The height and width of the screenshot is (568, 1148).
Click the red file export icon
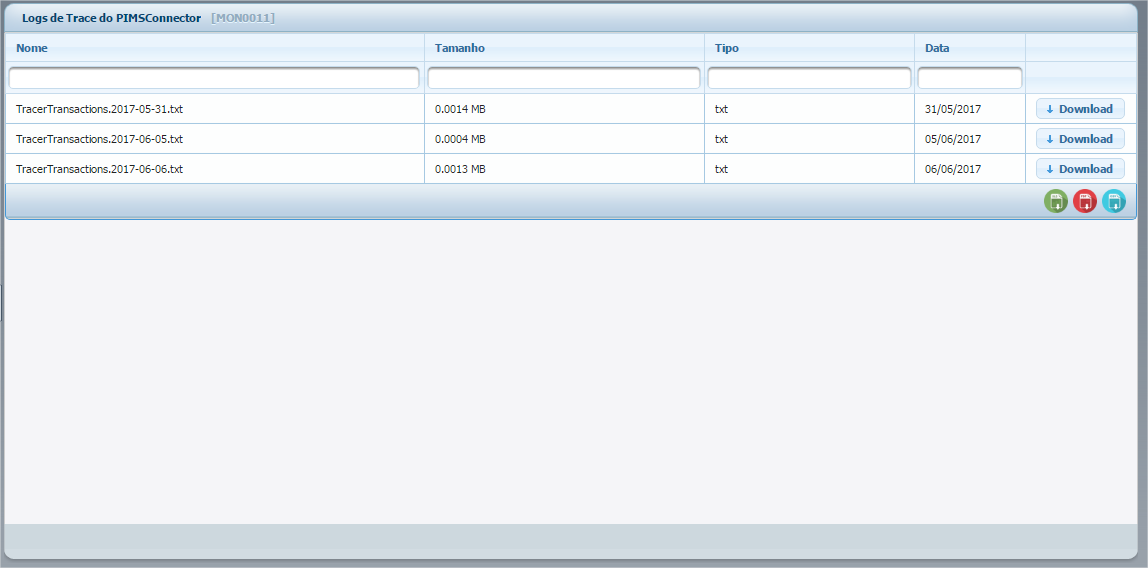pos(1084,201)
